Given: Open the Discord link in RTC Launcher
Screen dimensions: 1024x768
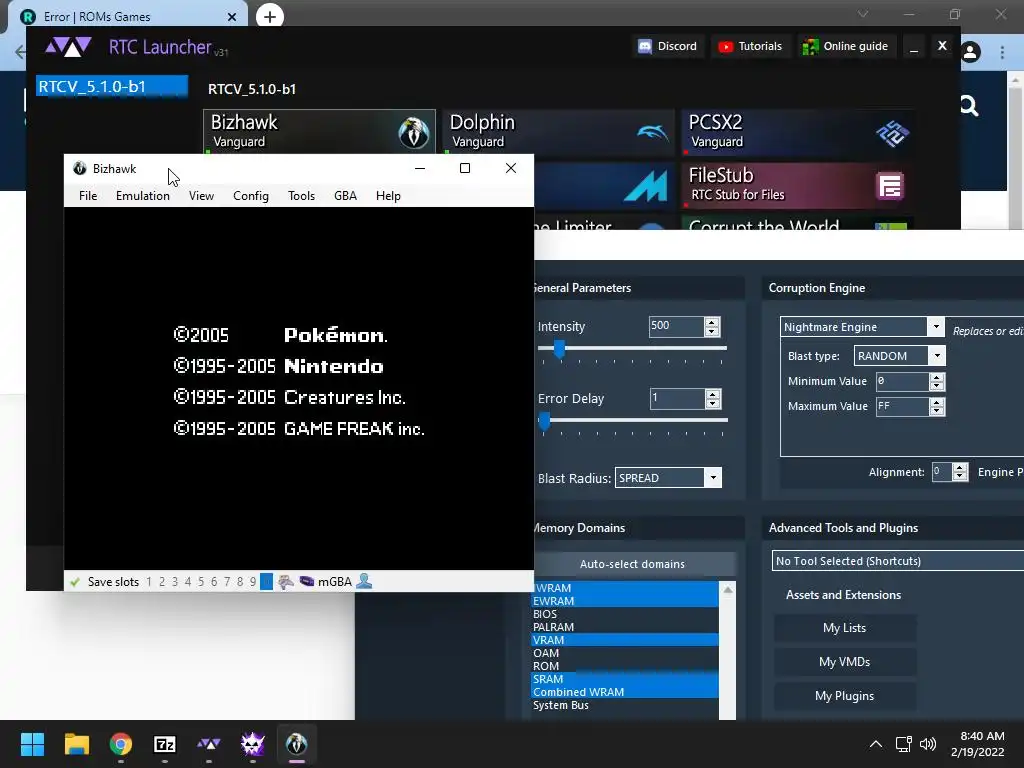Looking at the screenshot, I should click(667, 46).
